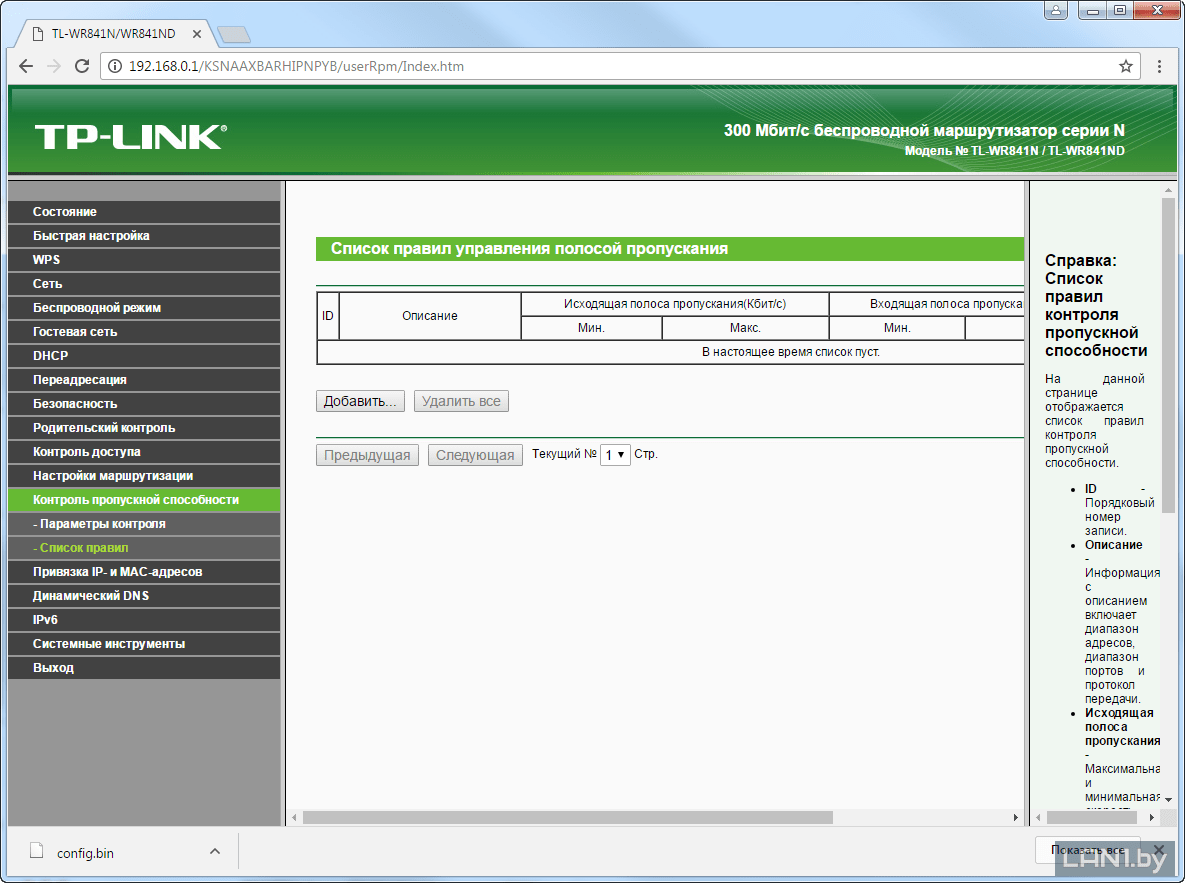Image resolution: width=1185 pixels, height=883 pixels.
Task: Bookmark this page with the star icon
Action: tap(1125, 66)
